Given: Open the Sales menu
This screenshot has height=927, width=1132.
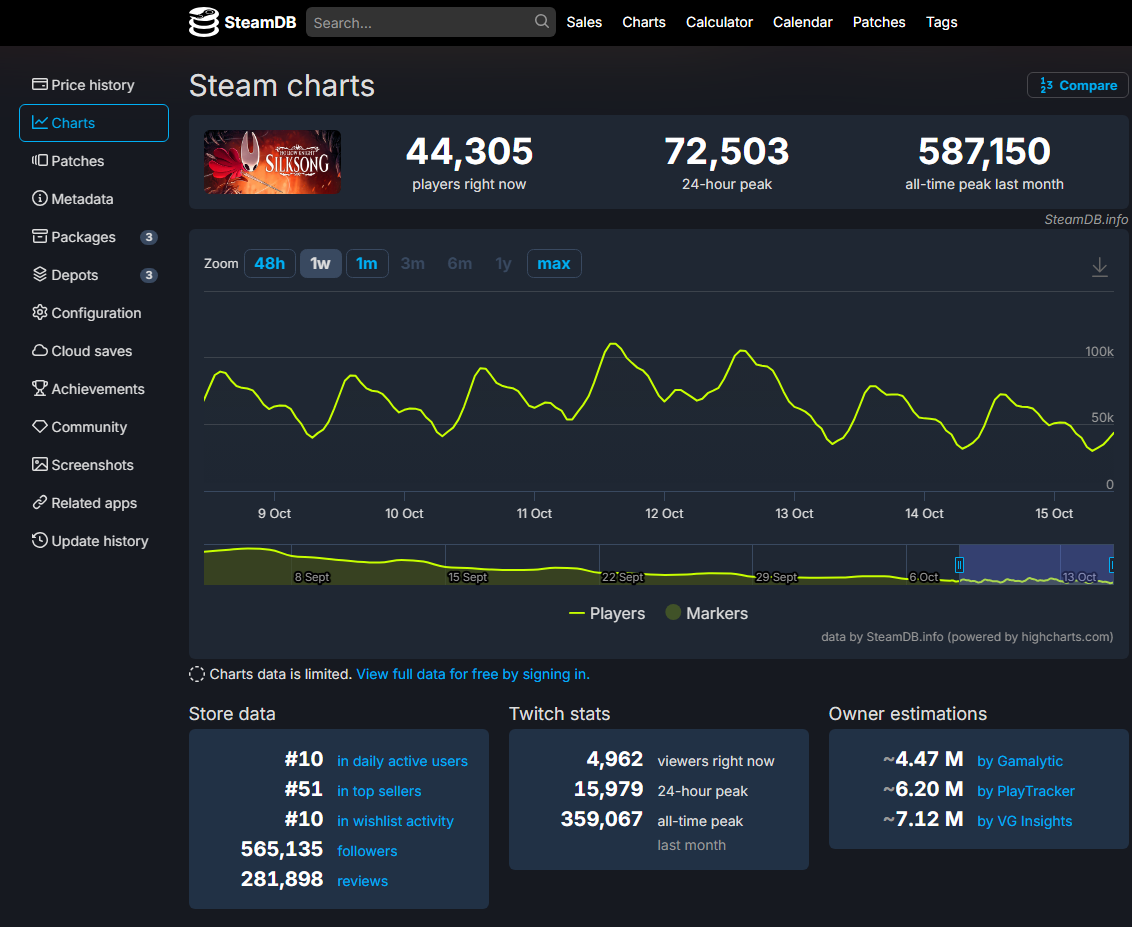Looking at the screenshot, I should (x=584, y=22).
